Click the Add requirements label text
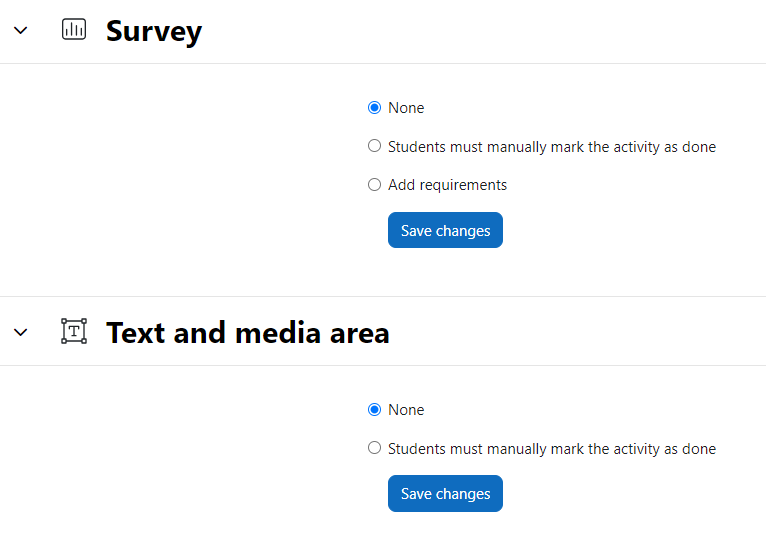Screen dimensions: 766x541 click(x=447, y=185)
